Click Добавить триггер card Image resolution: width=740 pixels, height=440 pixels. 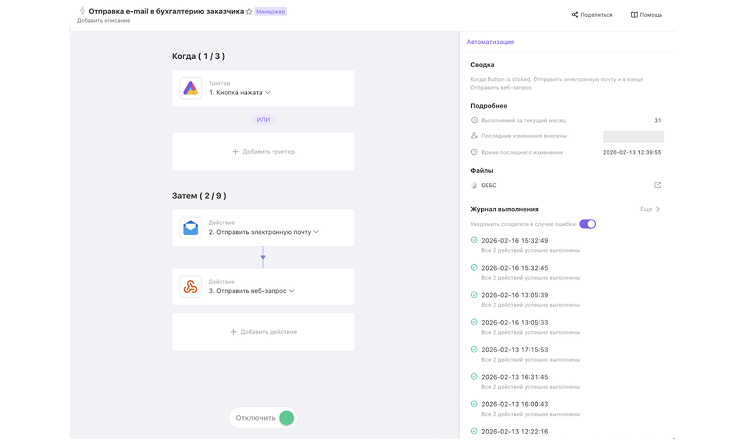(x=263, y=152)
